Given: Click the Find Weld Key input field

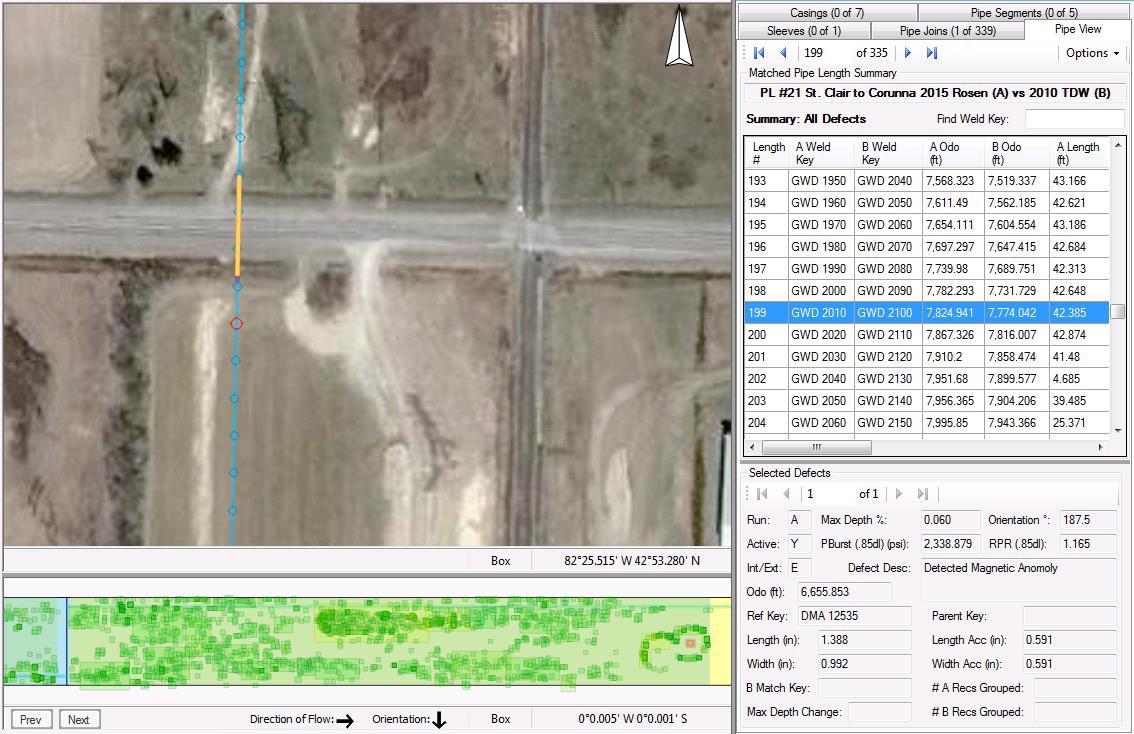Looking at the screenshot, I should (x=1073, y=119).
